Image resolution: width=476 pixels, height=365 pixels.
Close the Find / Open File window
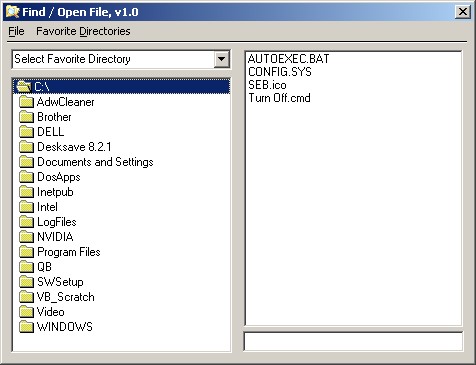point(463,12)
